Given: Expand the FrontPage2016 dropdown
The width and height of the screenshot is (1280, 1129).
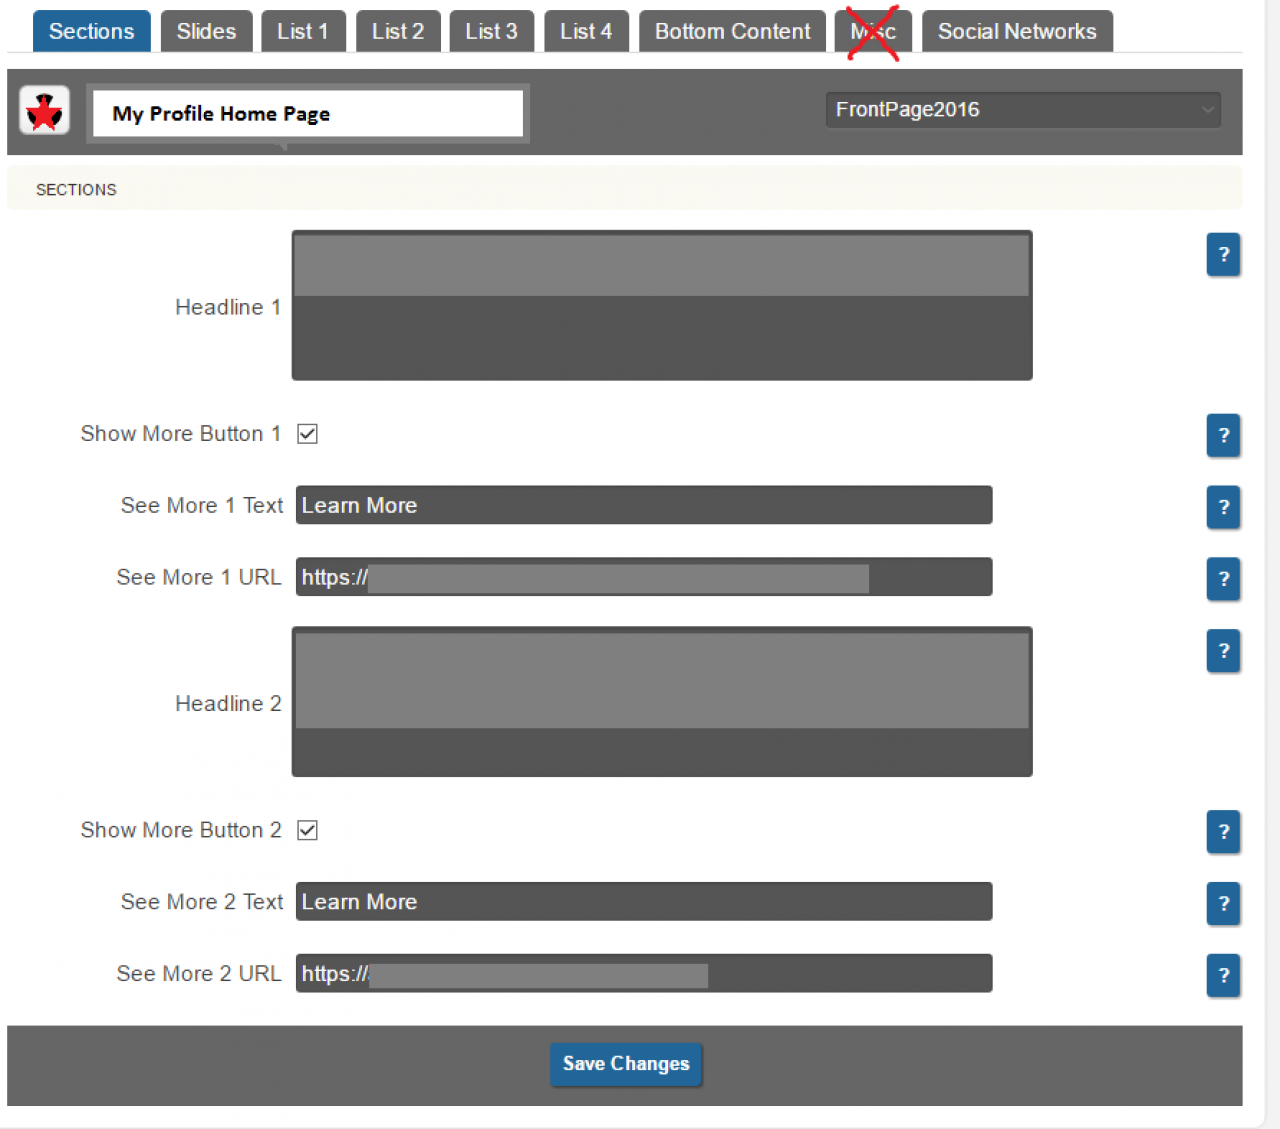Looking at the screenshot, I should (x=1023, y=110).
